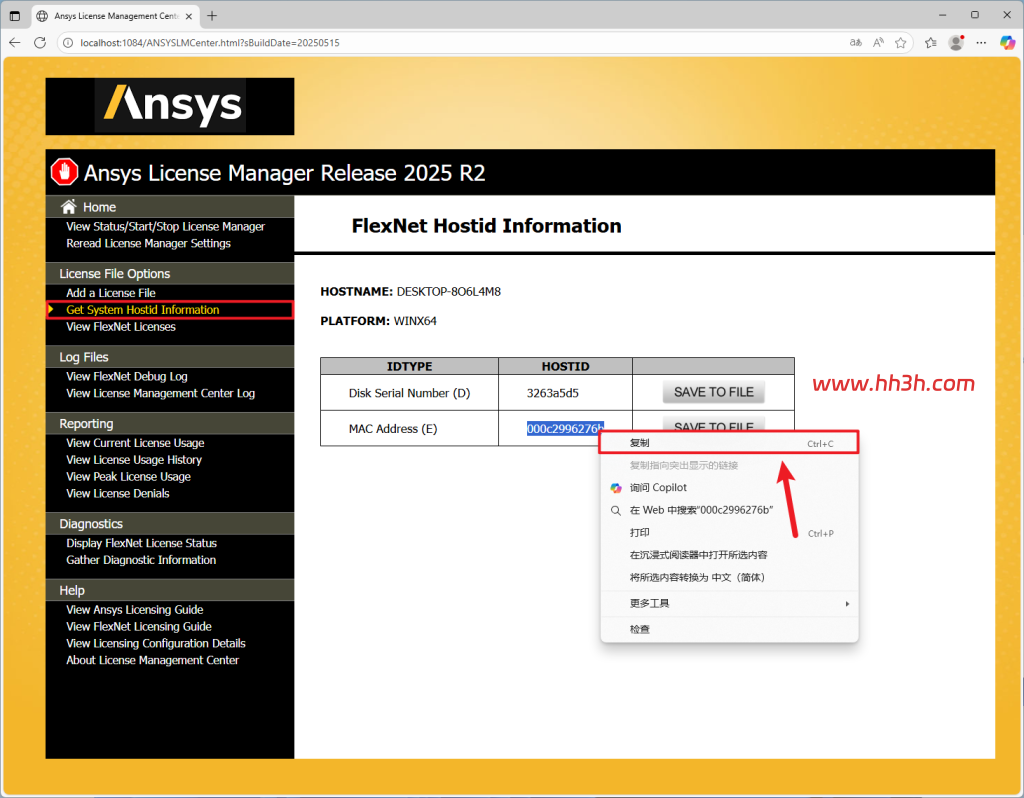The image size is (1024, 798).
Task: Click hostname text DESKTOP-8O6L4M8
Action: (449, 292)
